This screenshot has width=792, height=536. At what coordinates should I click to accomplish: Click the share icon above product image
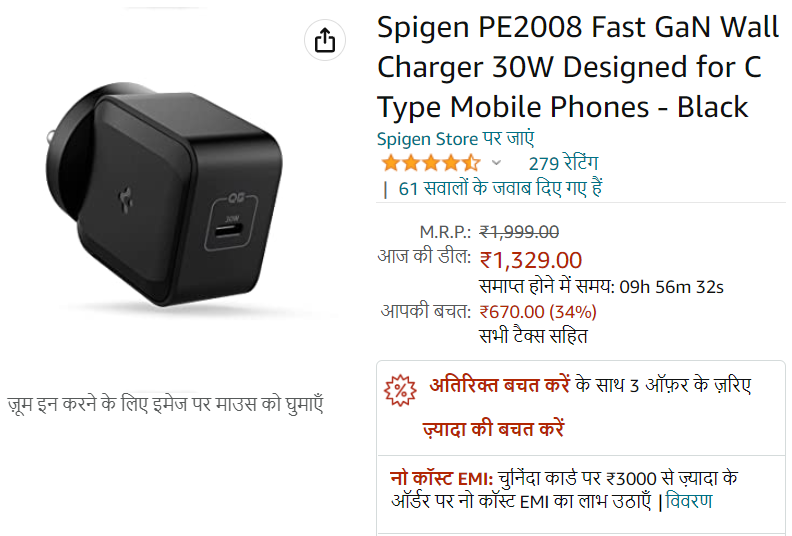click(325, 40)
